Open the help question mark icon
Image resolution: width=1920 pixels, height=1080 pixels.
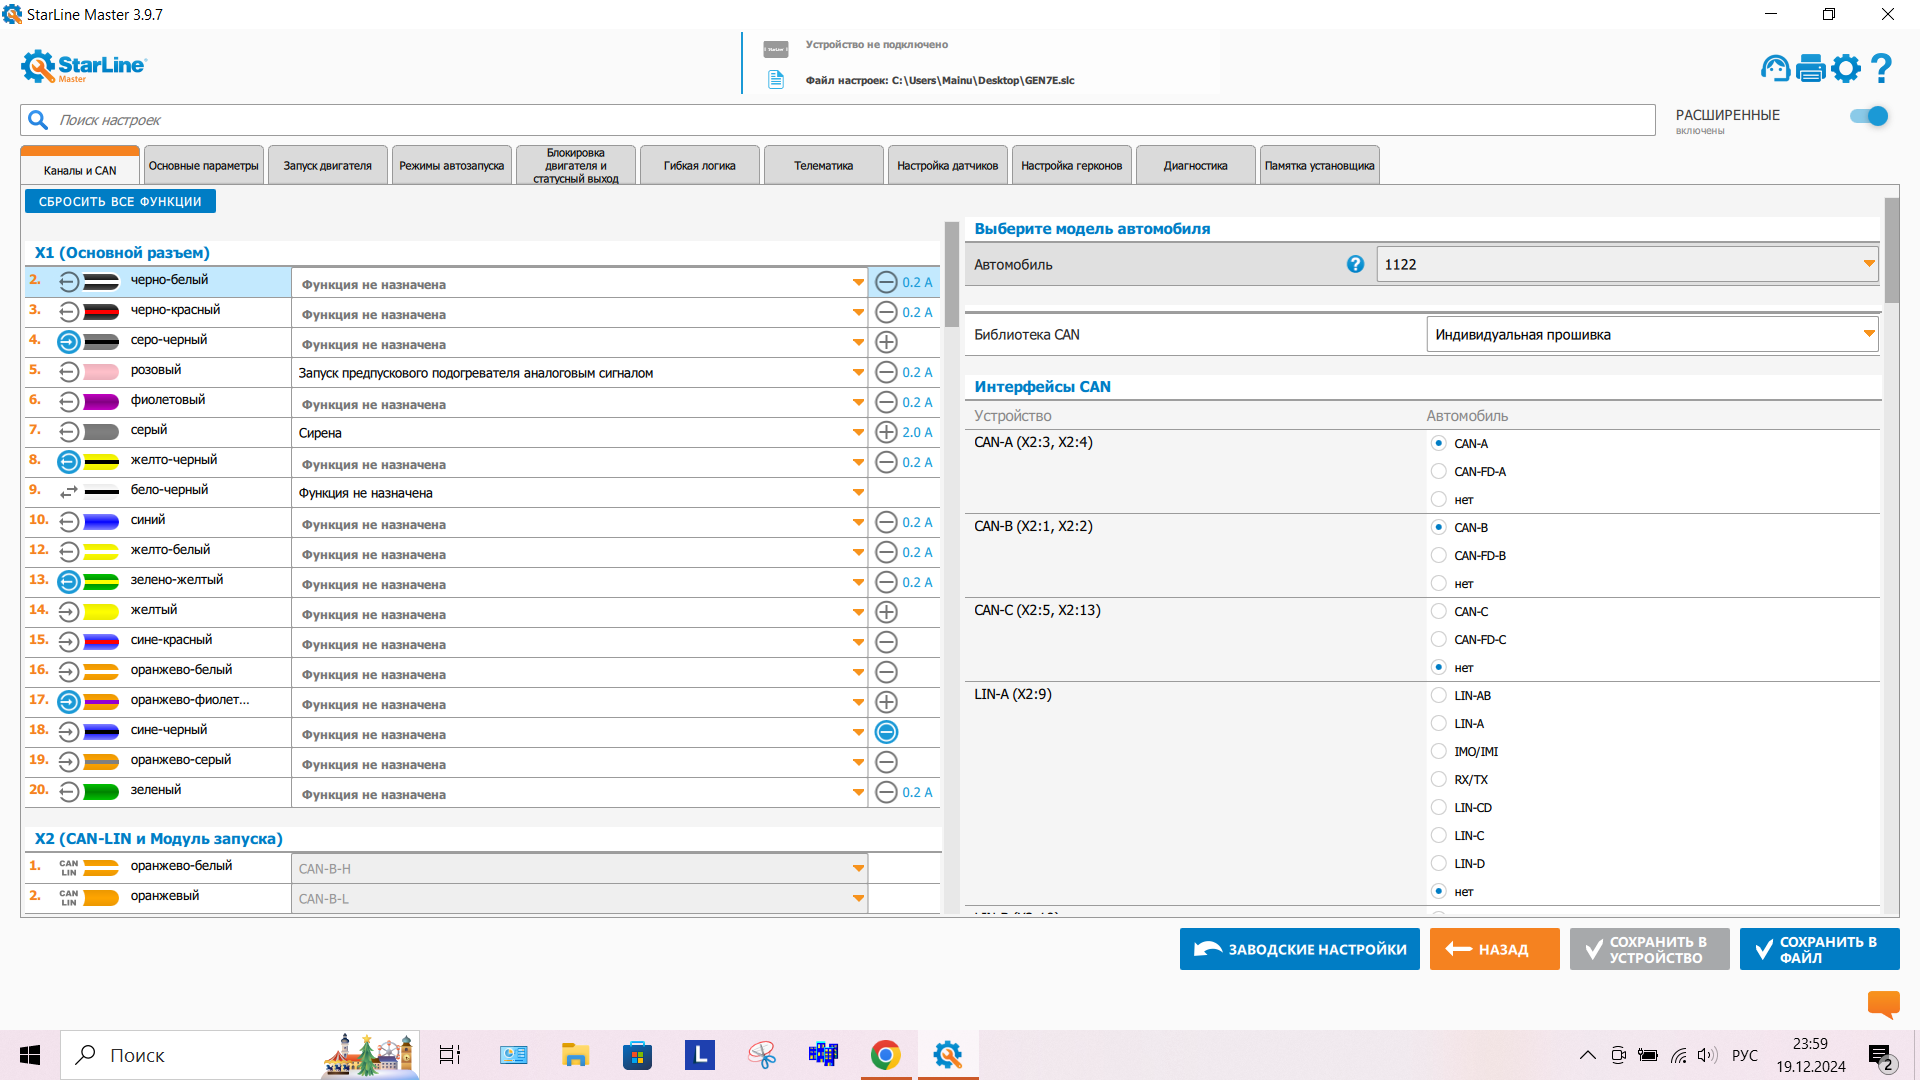(x=1881, y=68)
